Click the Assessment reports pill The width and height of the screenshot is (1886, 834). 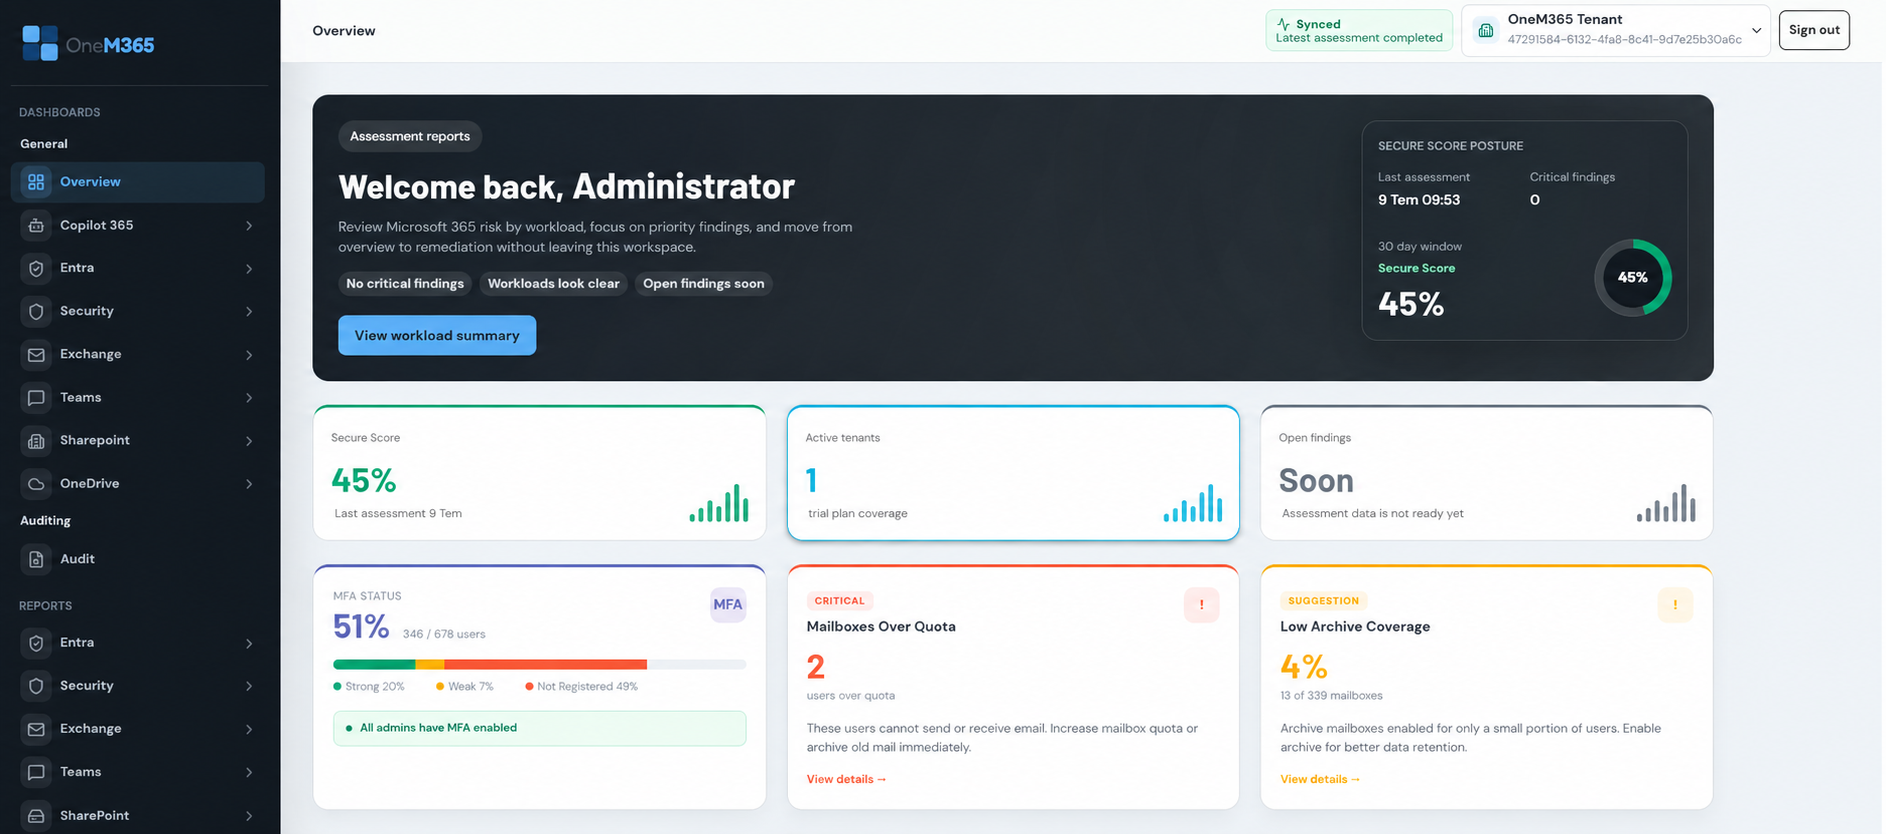click(410, 136)
